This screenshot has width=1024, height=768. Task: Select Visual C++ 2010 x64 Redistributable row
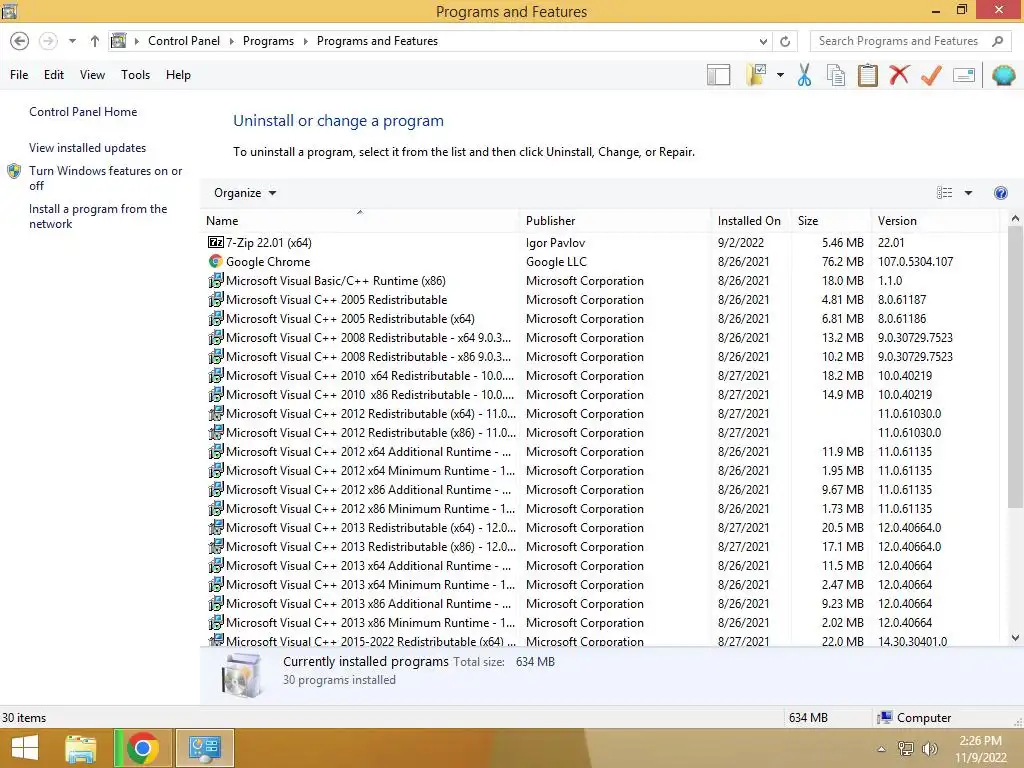point(601,376)
